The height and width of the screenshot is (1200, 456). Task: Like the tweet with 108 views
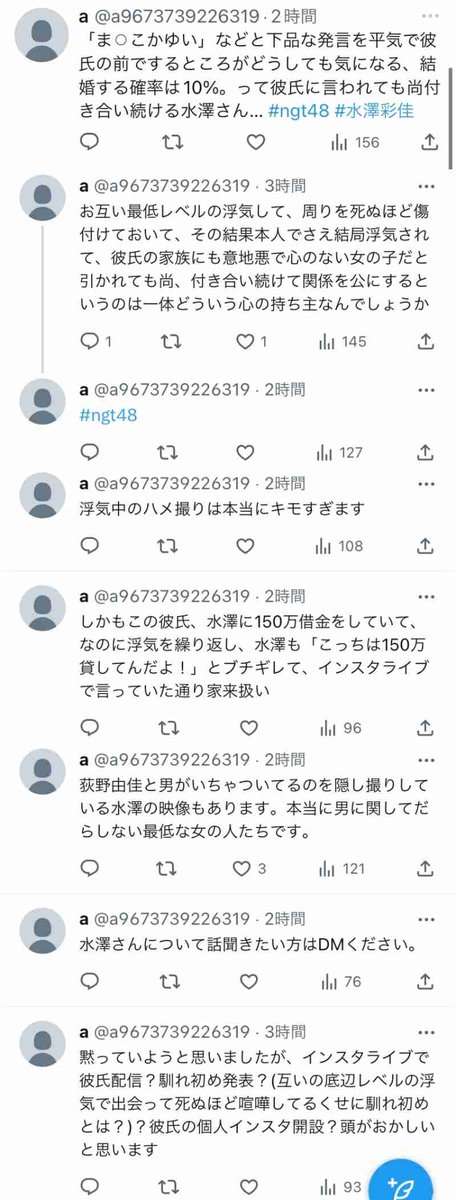[243, 546]
